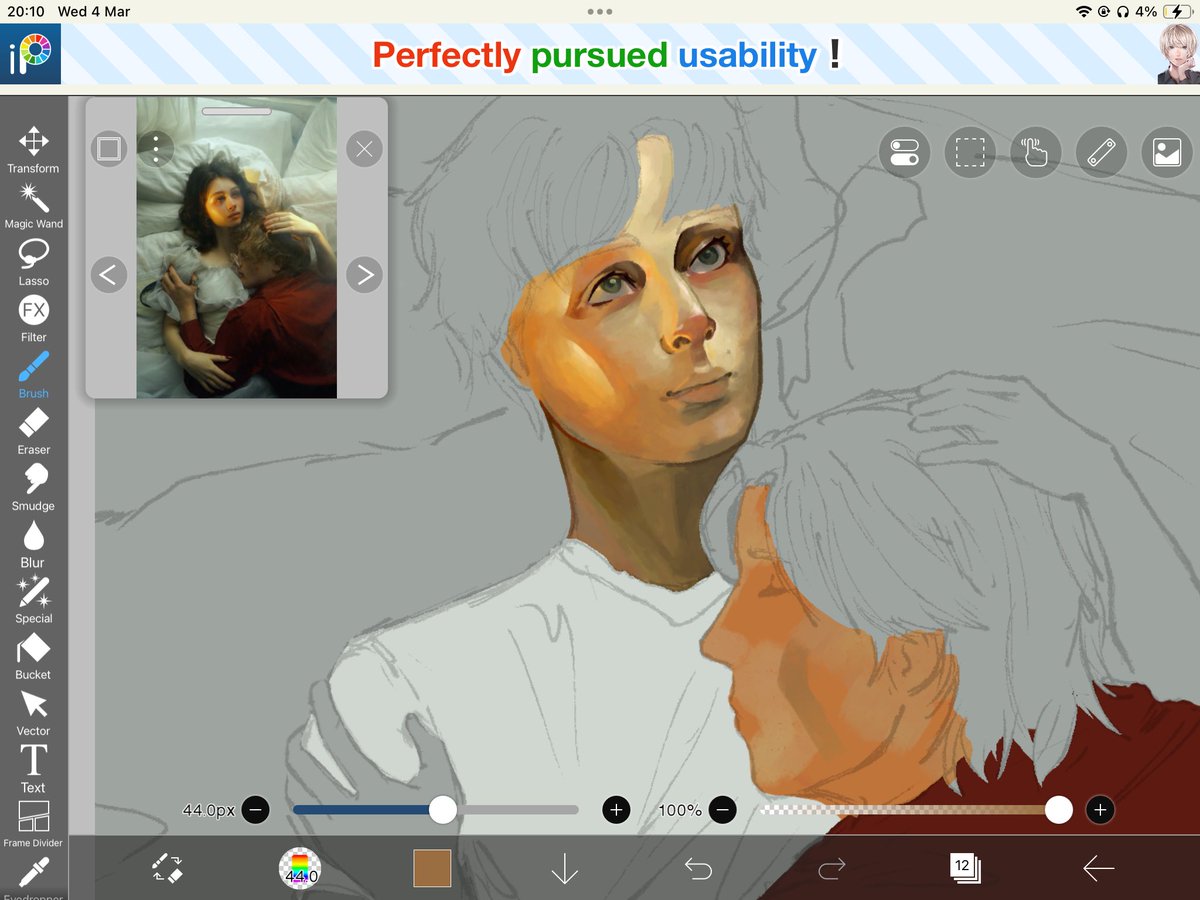This screenshot has height=900, width=1200.
Task: Select the Brush tool
Action: click(x=33, y=375)
